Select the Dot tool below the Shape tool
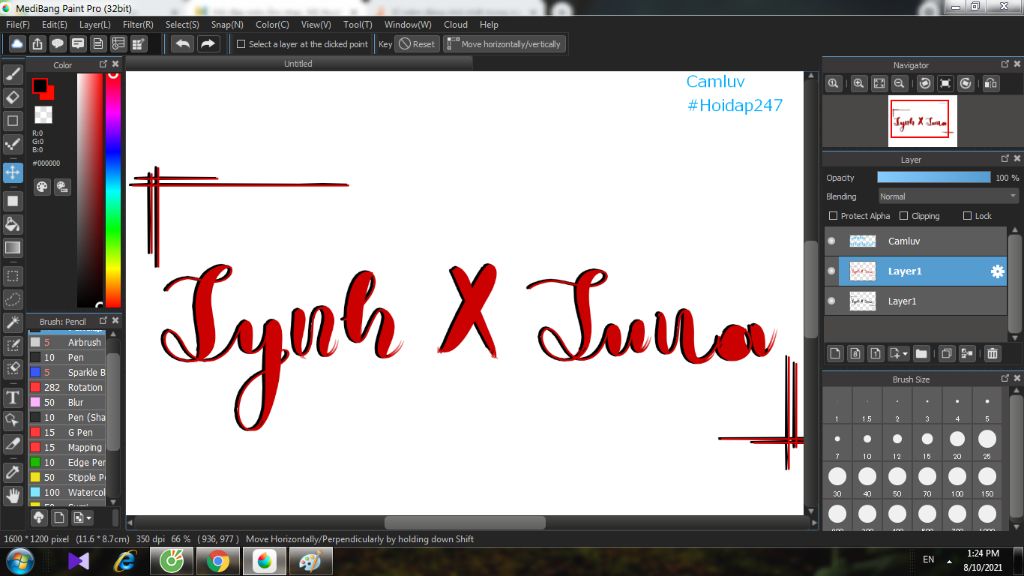 coord(12,144)
